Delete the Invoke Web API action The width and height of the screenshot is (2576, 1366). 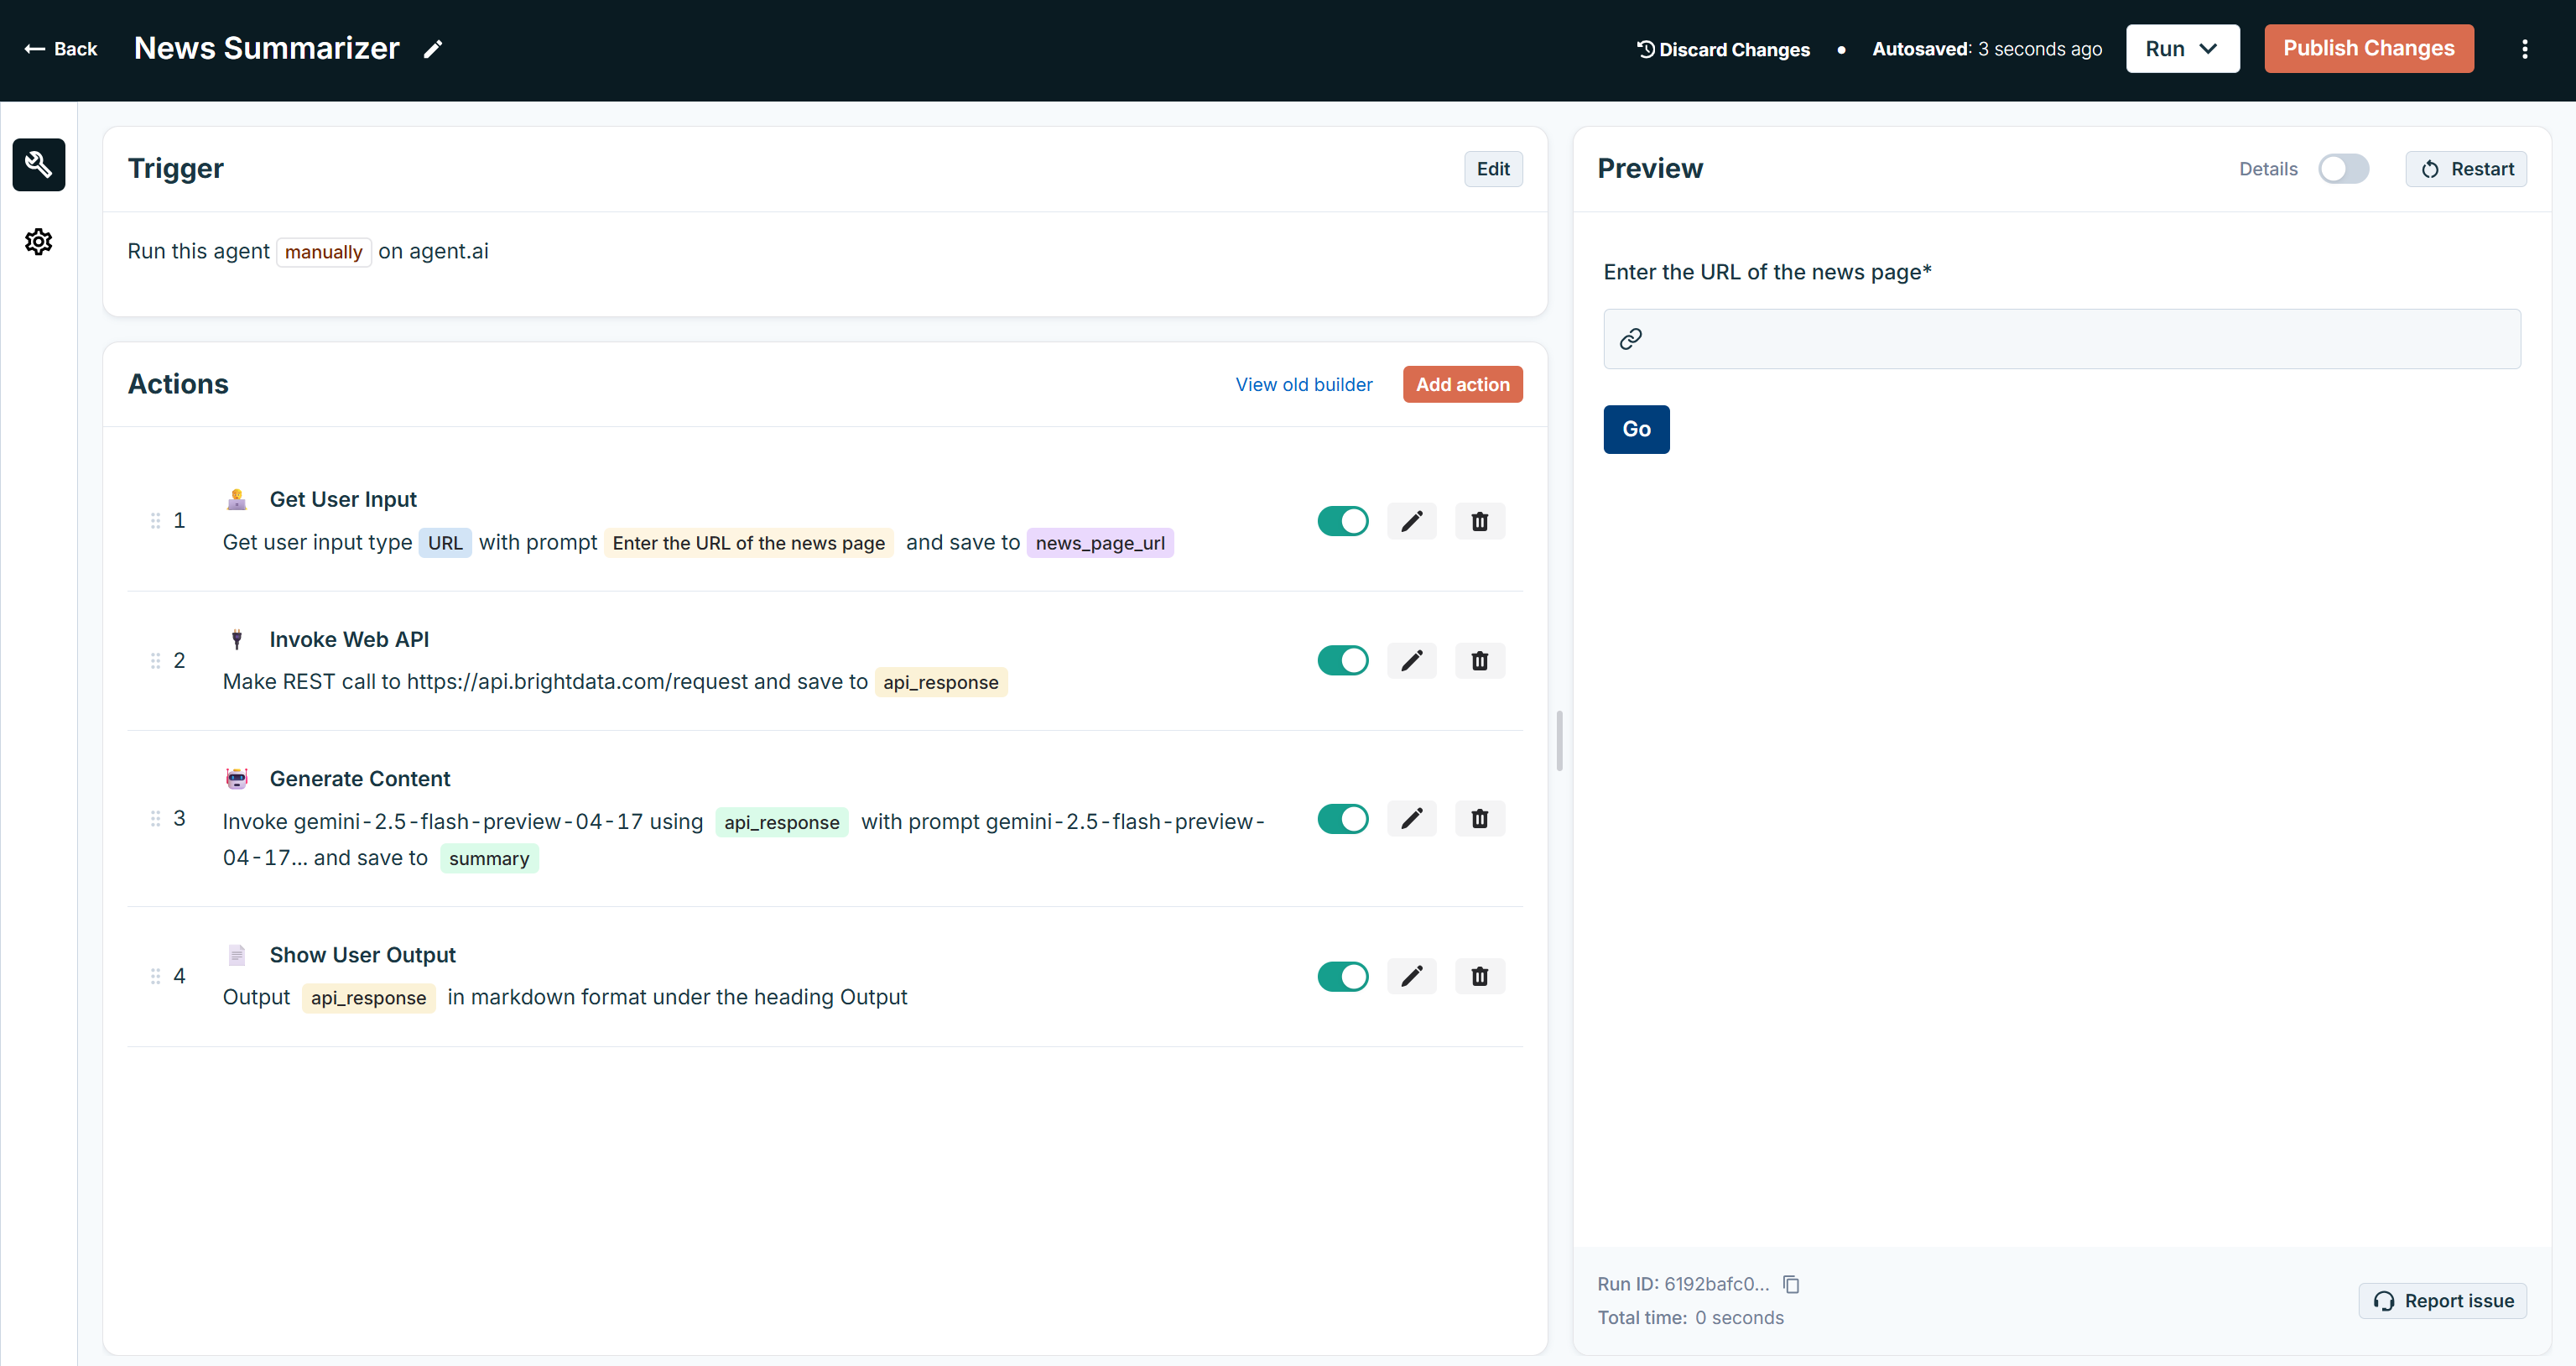click(x=1479, y=661)
